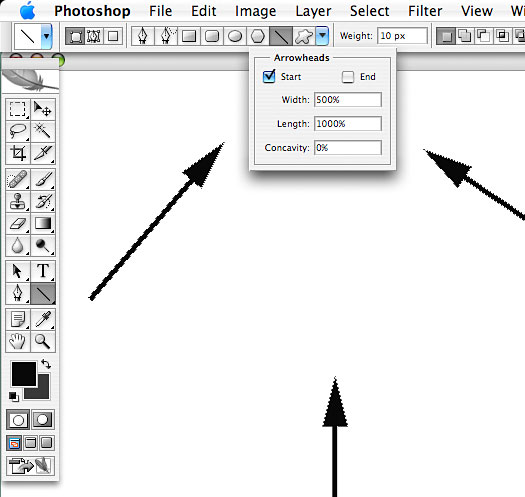Screen dimensions: 525x497
Task: Swap foreground and background colors
Action: point(46,364)
